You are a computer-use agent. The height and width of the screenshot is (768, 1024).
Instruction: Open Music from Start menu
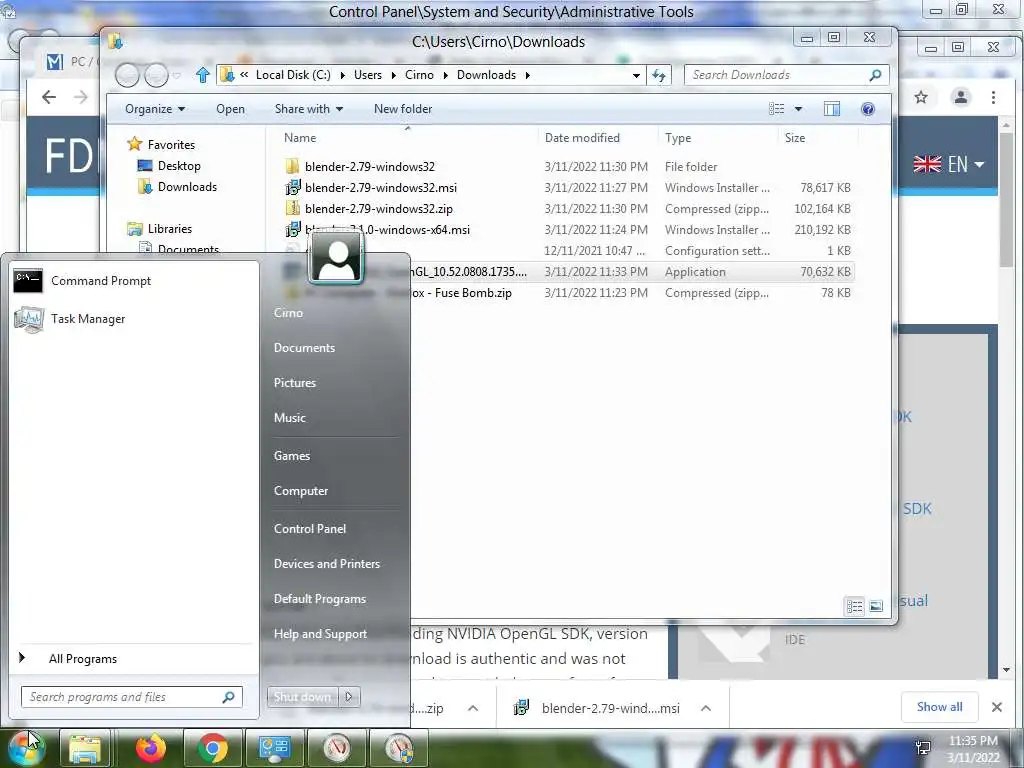[x=289, y=418]
